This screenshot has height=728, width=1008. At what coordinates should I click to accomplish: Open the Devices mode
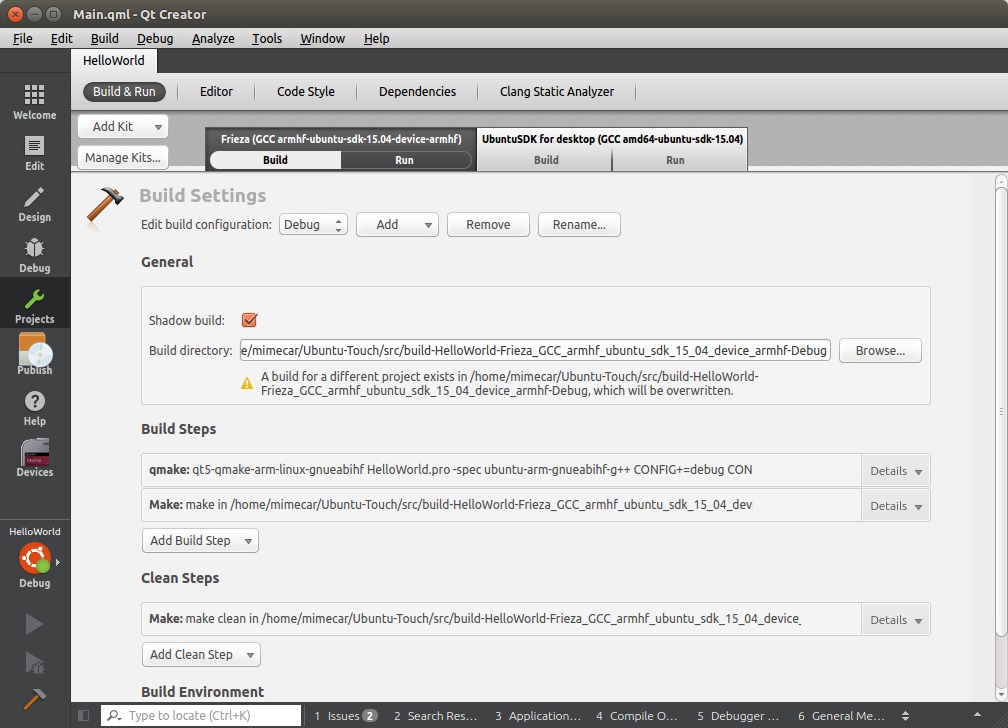pos(35,458)
